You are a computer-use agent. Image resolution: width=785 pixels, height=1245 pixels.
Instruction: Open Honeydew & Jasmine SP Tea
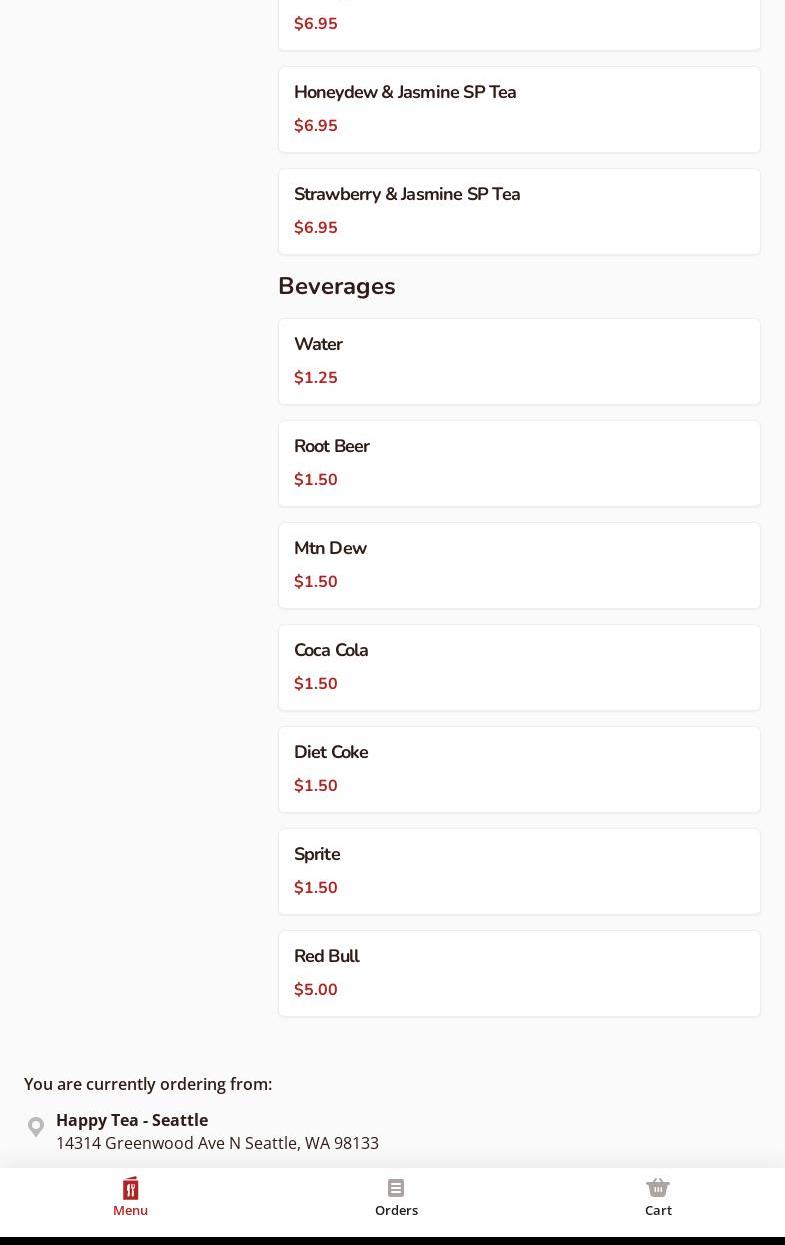pyautogui.click(x=519, y=109)
